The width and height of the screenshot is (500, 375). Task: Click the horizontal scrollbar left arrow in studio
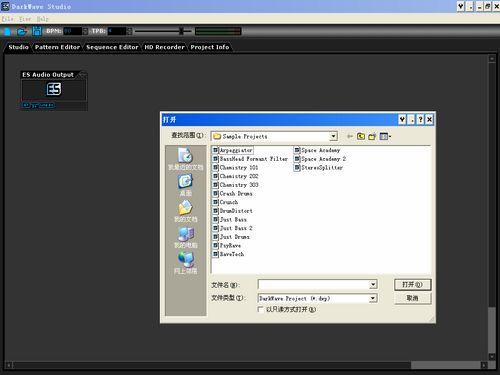(x=9, y=365)
